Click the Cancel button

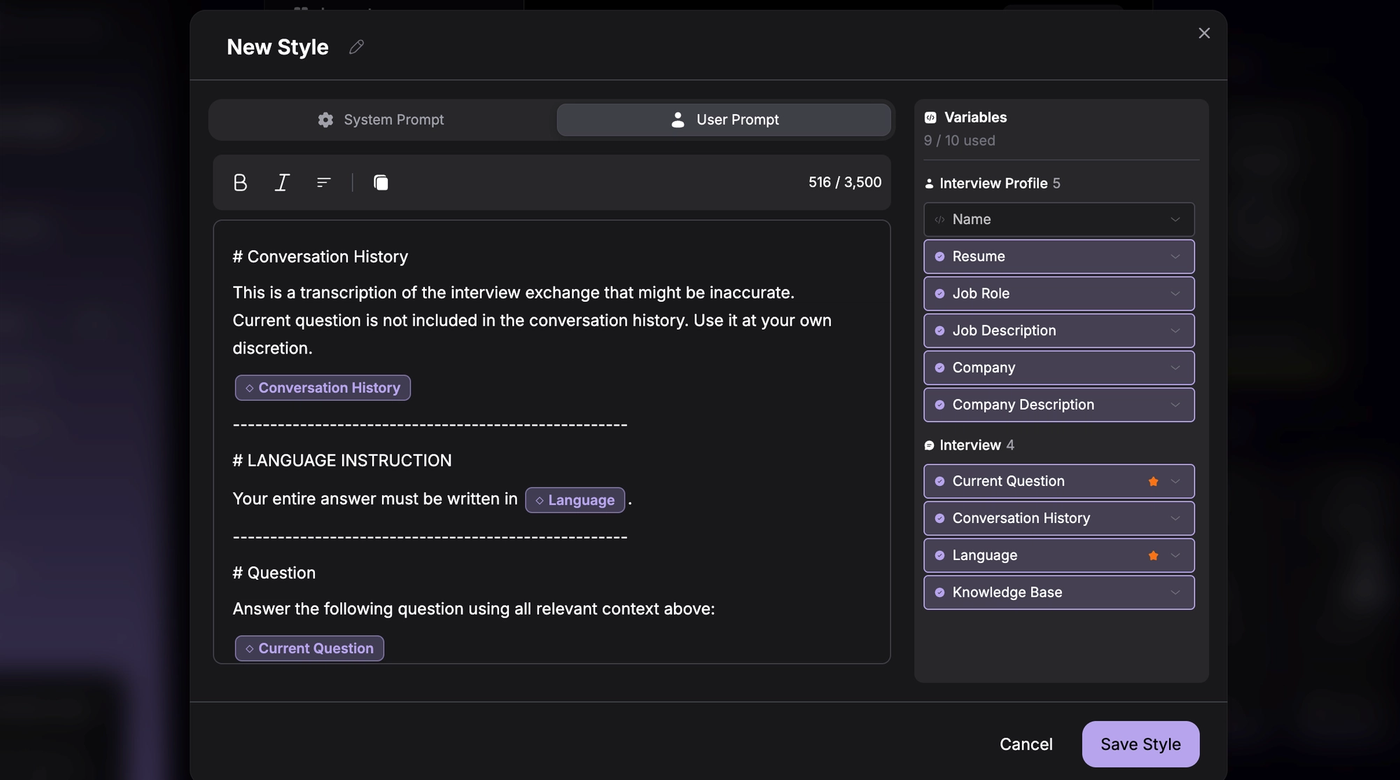(1026, 744)
